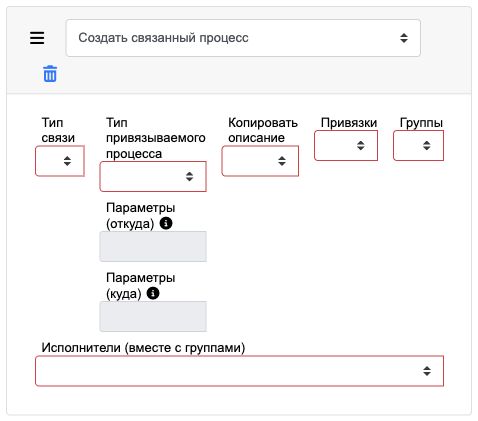Click the hamburger drag handle icon
This screenshot has width=478, height=421.
[x=37, y=38]
